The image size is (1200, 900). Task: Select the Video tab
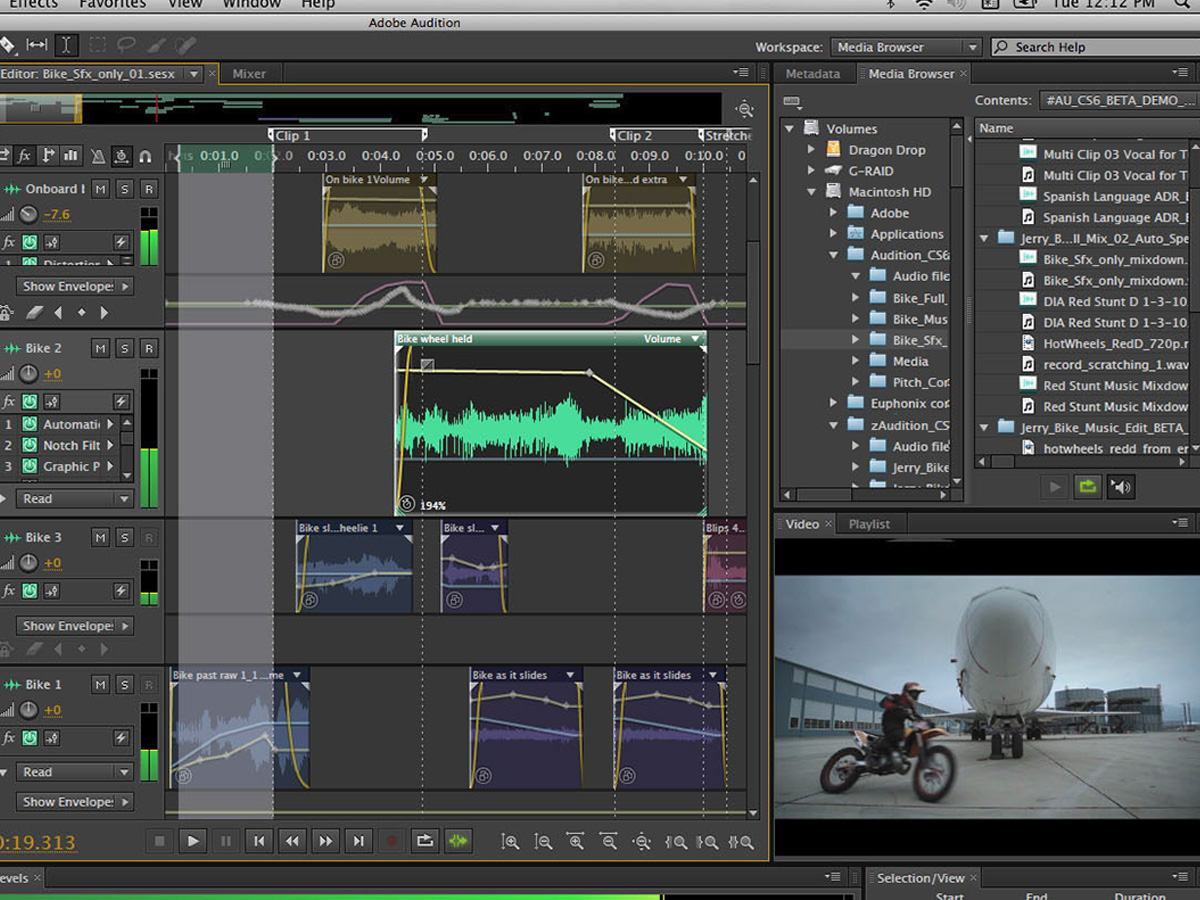tap(802, 524)
